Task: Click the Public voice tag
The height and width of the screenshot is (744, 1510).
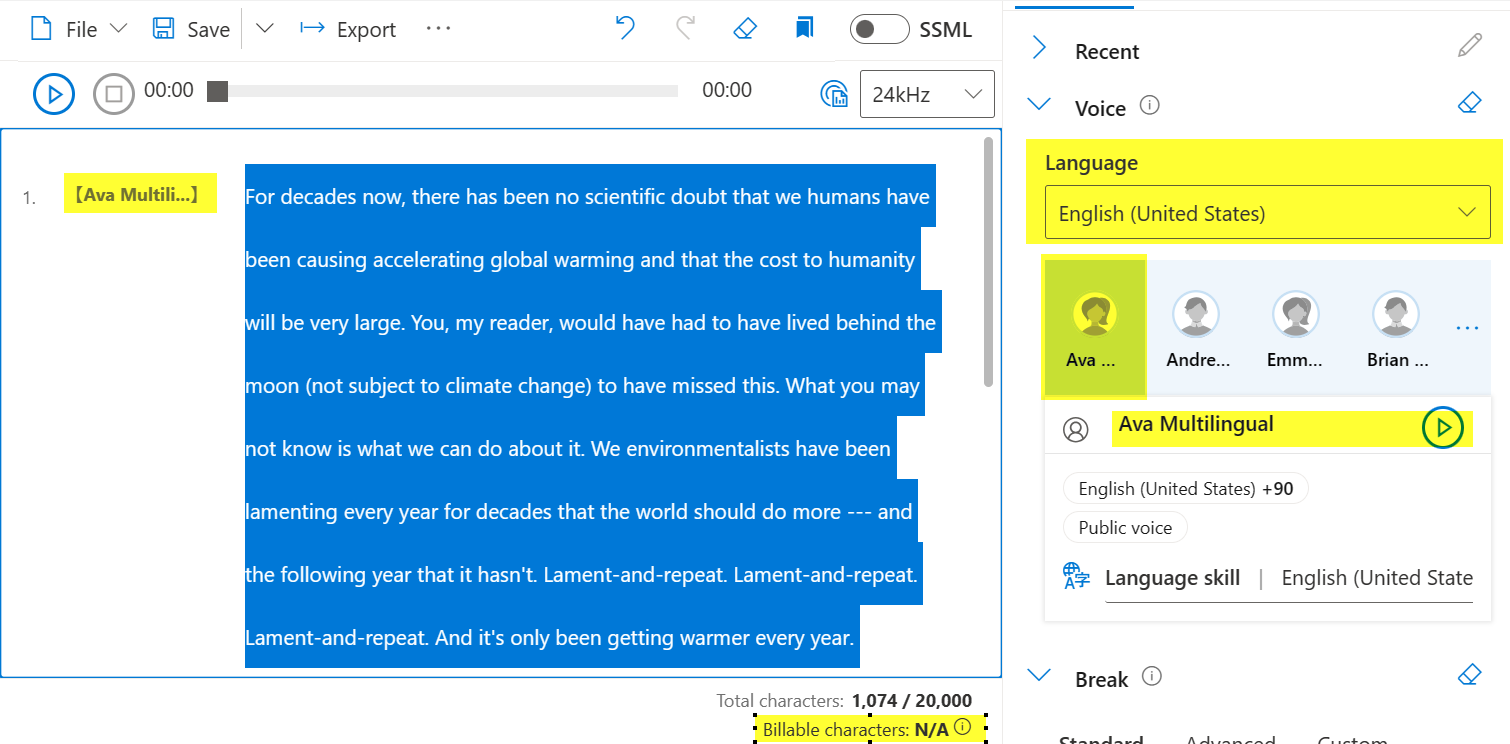Action: pos(1125,528)
